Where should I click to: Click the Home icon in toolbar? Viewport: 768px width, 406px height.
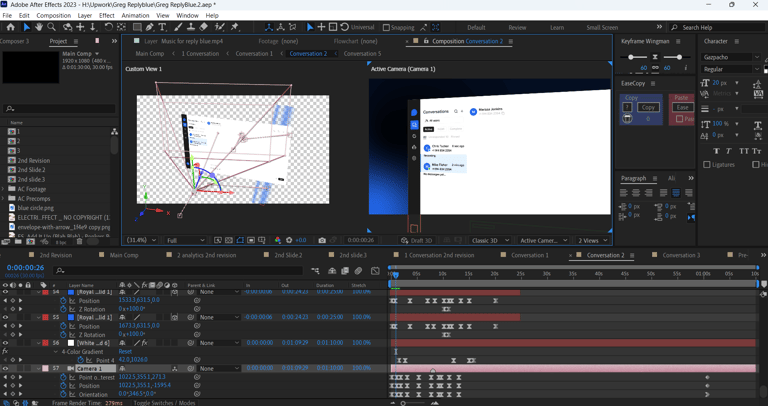click(10, 27)
